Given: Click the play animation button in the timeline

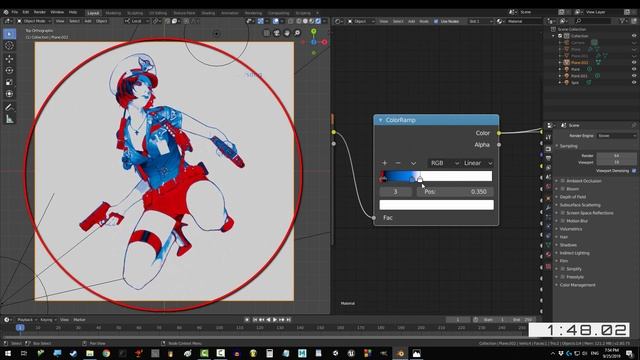Looking at the screenshot, I should [x=275, y=320].
